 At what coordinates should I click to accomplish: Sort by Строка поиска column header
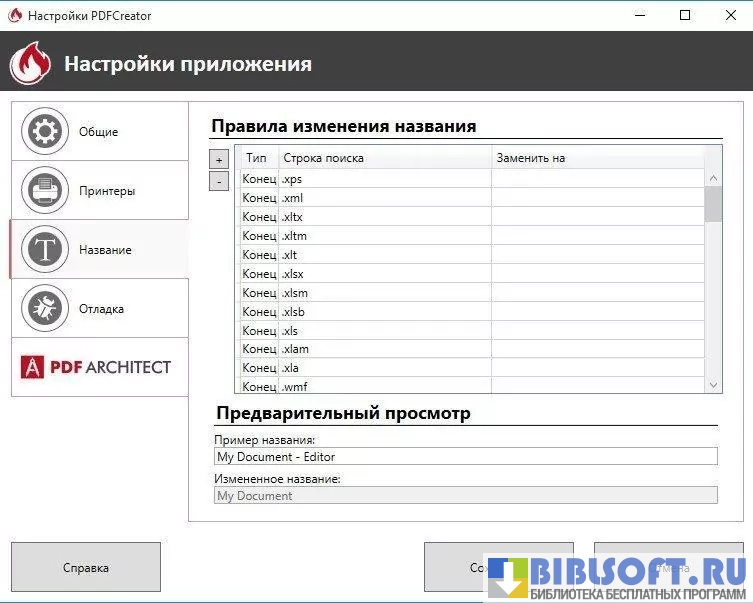click(384, 158)
